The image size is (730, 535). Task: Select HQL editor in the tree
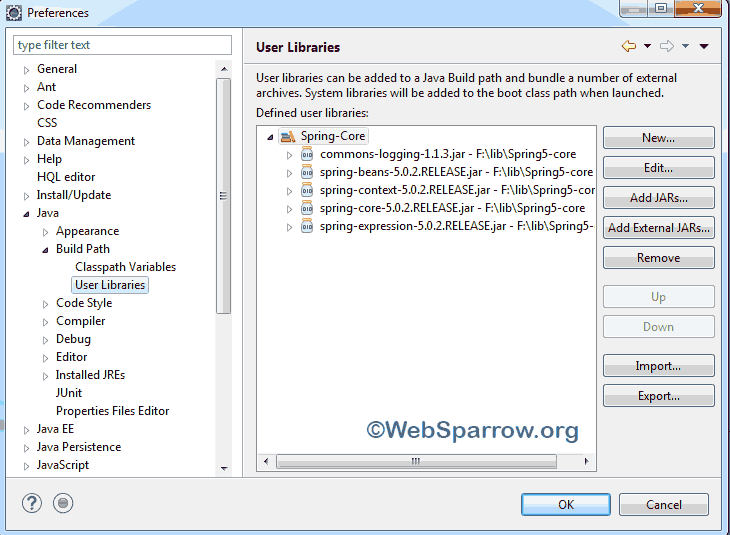(x=66, y=177)
